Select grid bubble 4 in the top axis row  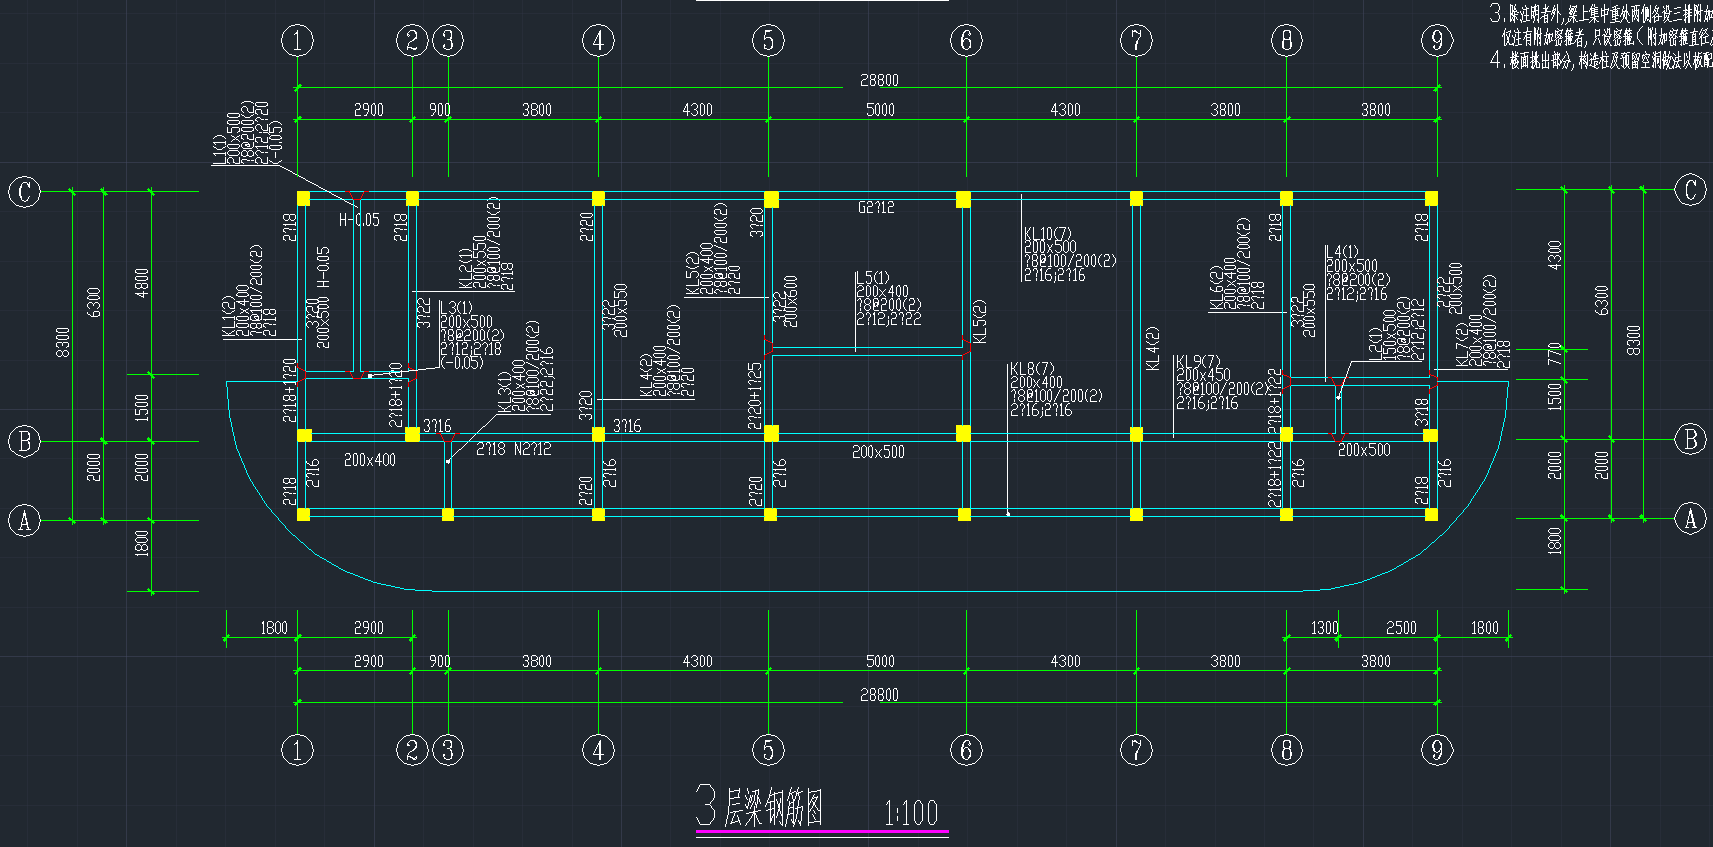[598, 41]
